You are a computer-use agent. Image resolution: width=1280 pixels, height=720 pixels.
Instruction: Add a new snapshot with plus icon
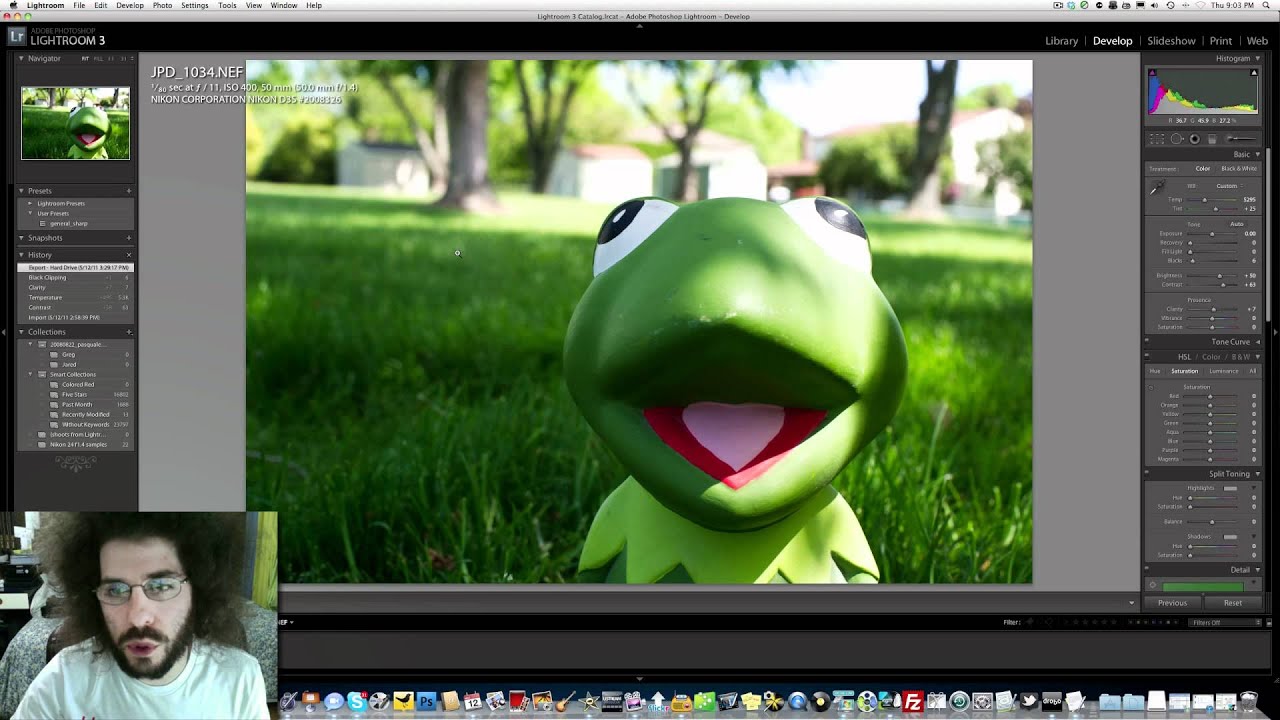(x=128, y=238)
